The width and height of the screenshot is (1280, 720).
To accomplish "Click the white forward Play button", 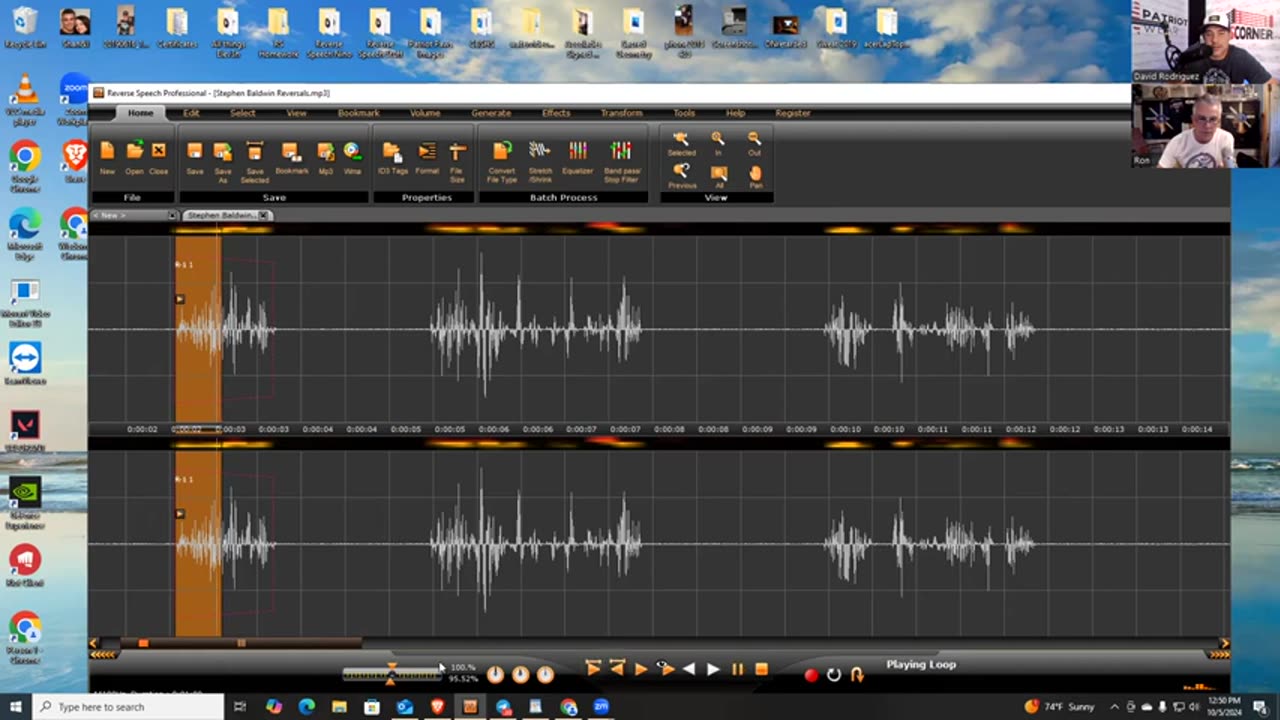I will click(713, 670).
